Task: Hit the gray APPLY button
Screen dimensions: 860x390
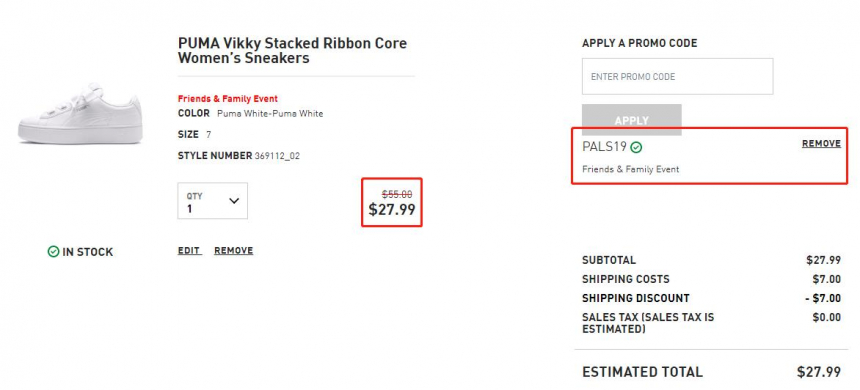Action: 632,120
